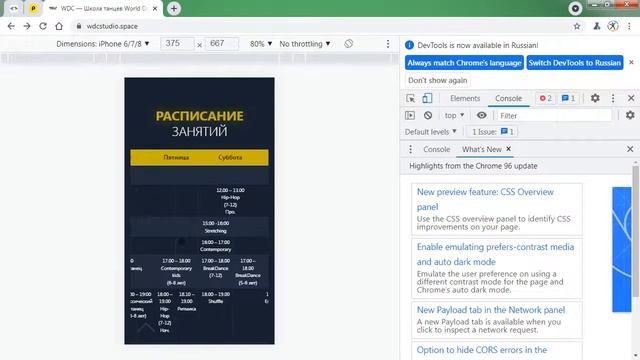Open Enable emulating prefers-contrast media link
Viewport: 640px width, 360px height.
click(495, 254)
